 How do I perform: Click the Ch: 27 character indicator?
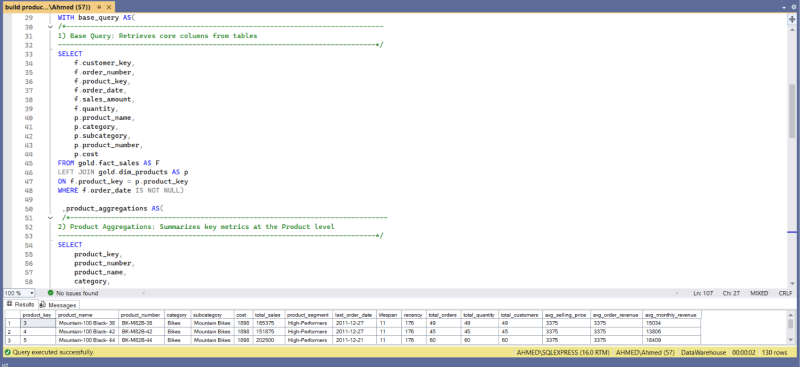click(x=732, y=293)
